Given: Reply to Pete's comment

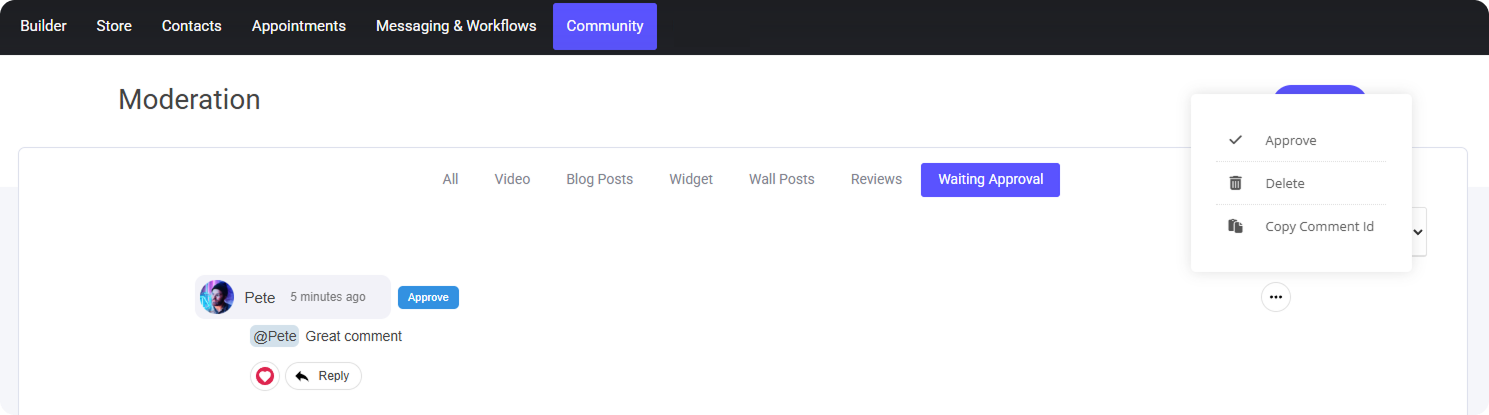Looking at the screenshot, I should click(x=323, y=376).
